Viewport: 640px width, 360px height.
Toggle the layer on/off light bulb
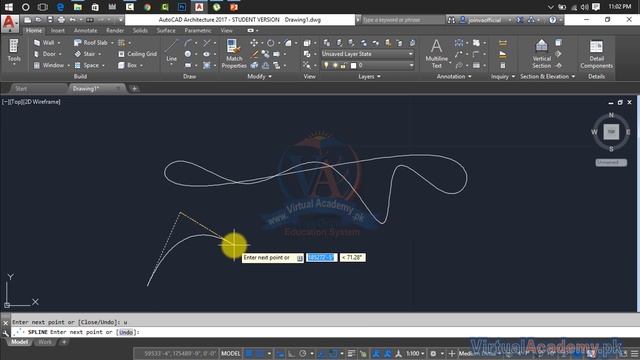point(326,65)
